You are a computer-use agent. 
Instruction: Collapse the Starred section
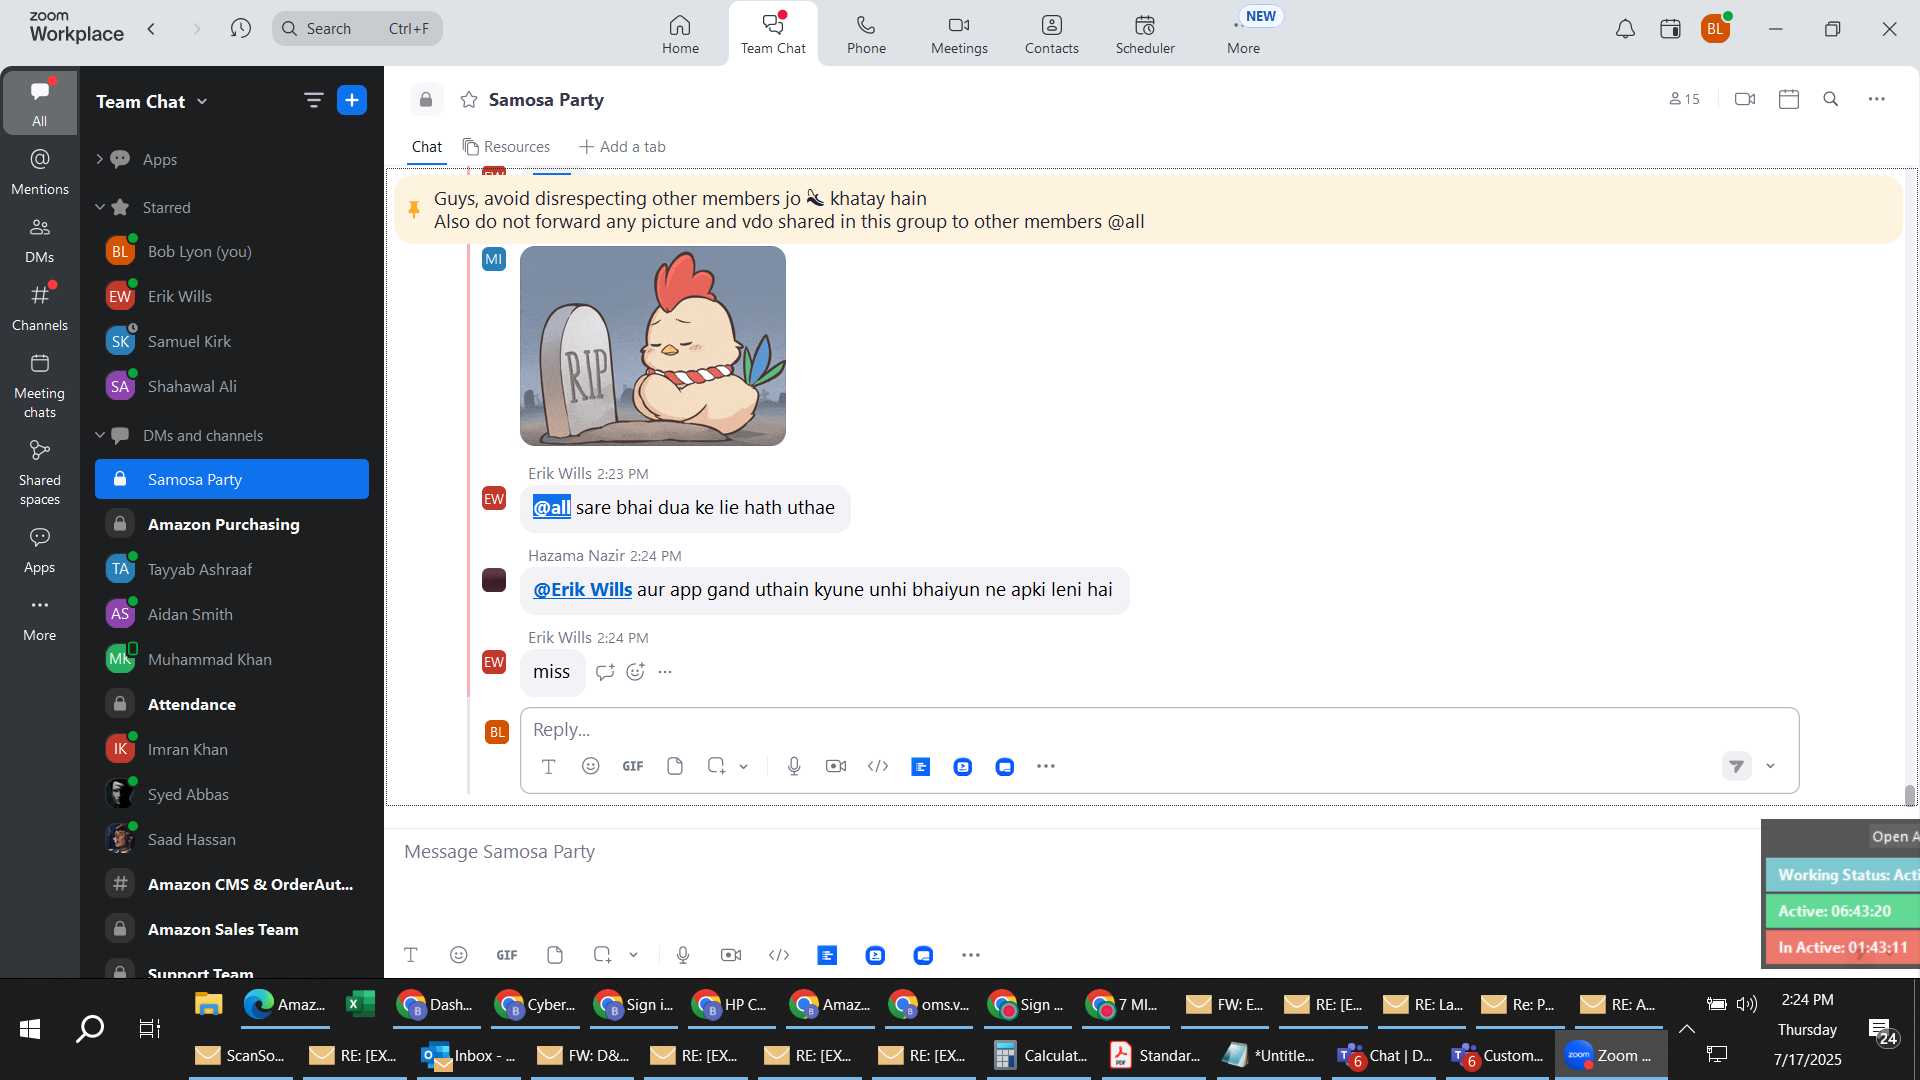tap(99, 207)
